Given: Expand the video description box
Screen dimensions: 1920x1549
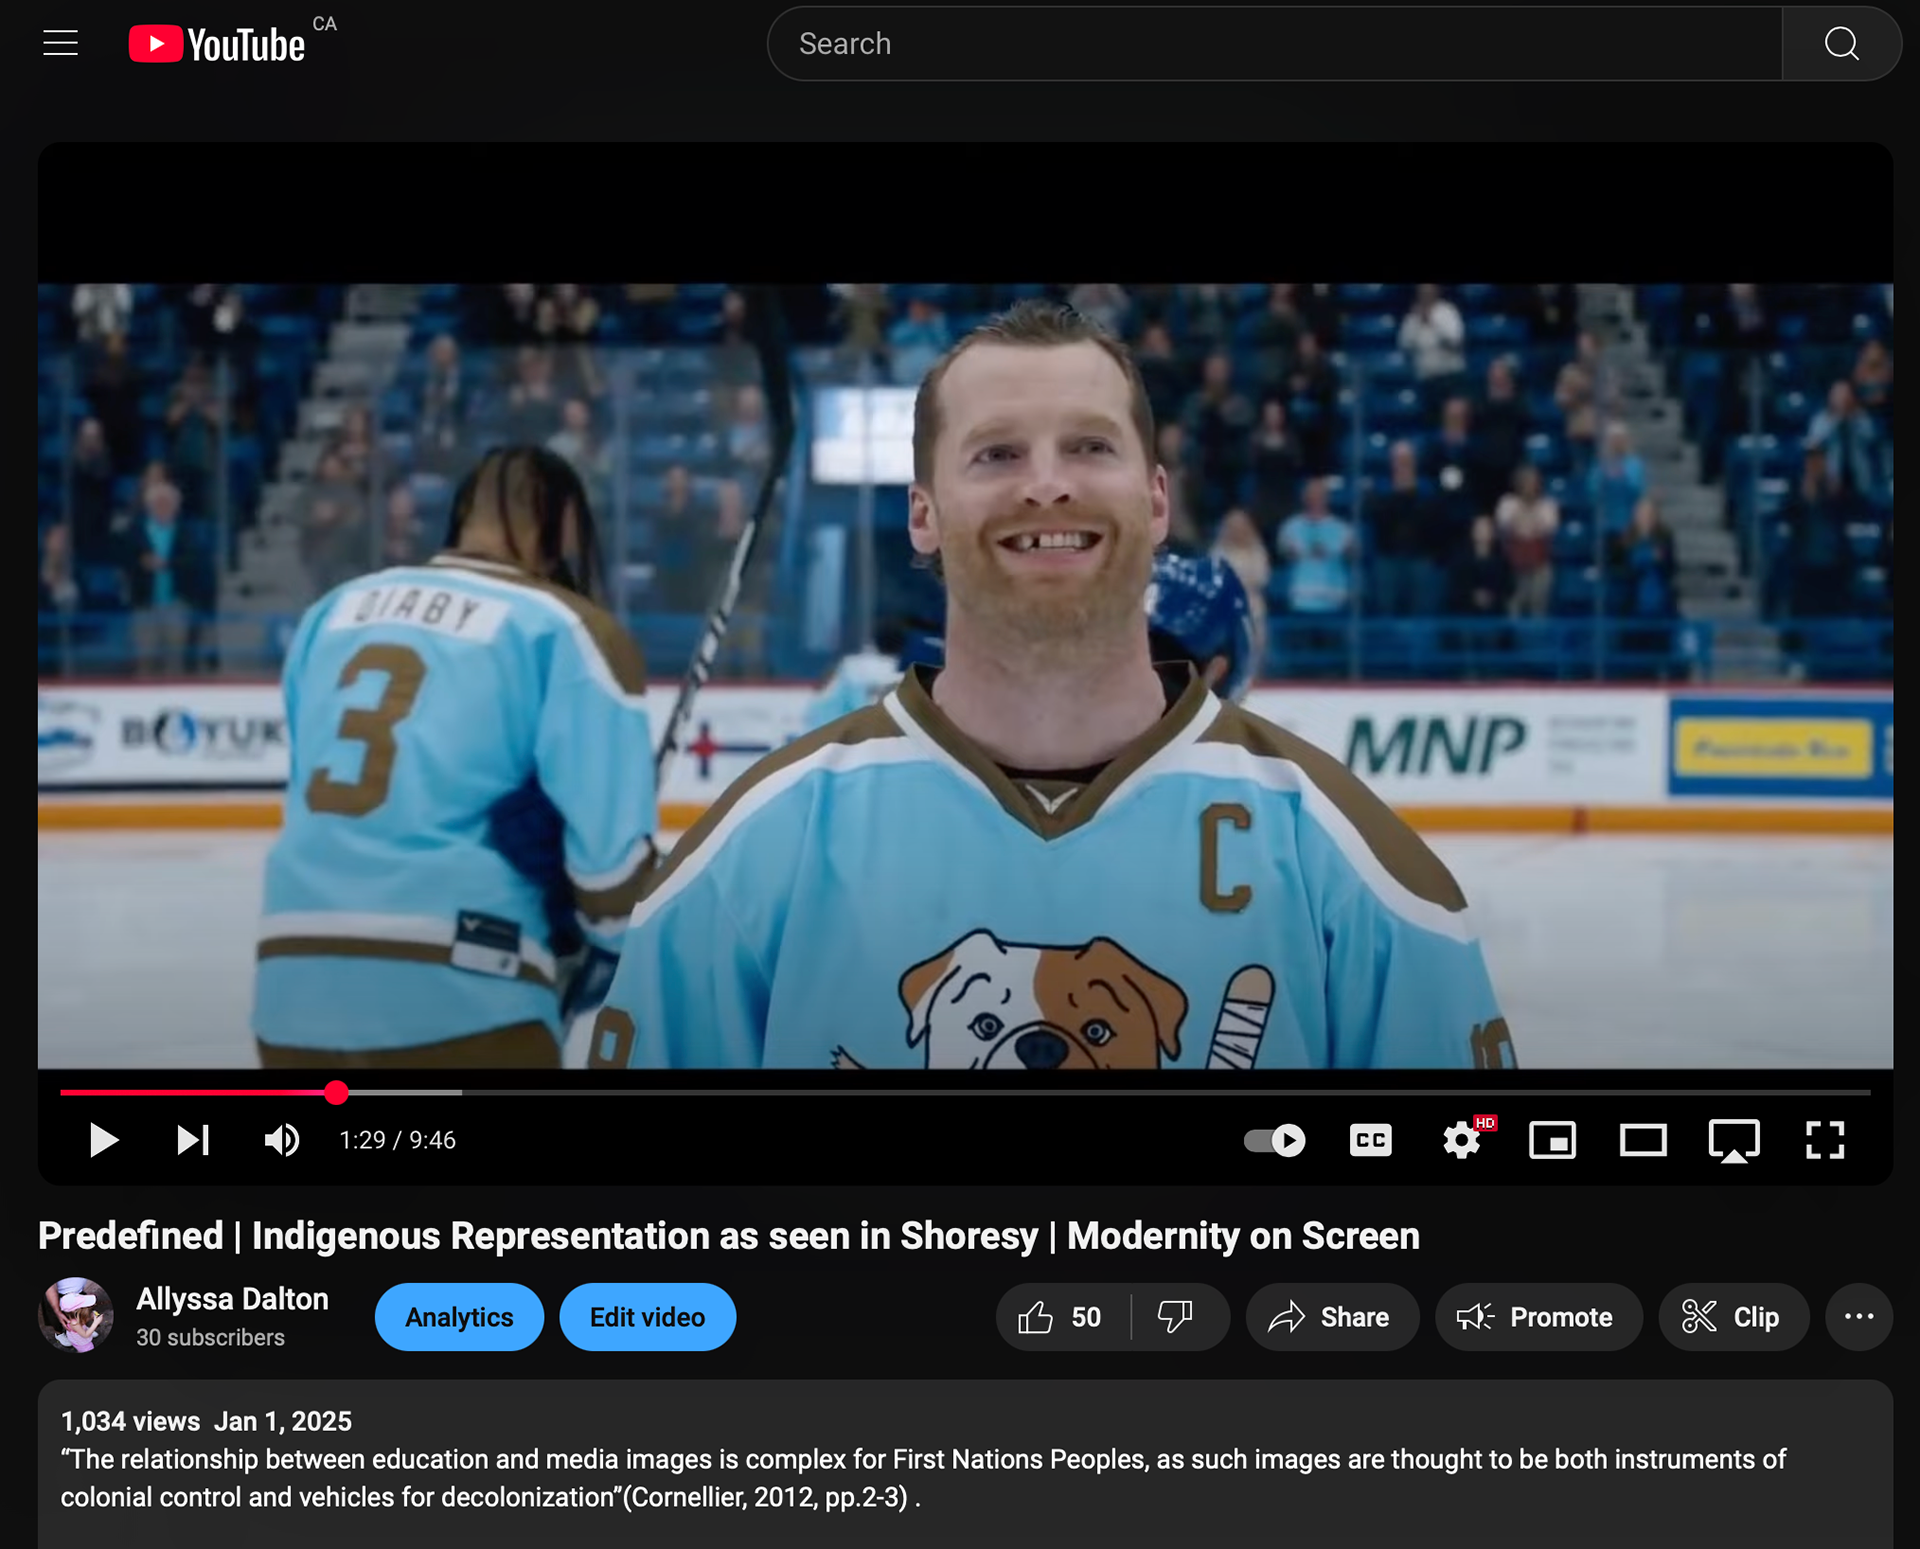Looking at the screenshot, I should pos(965,1464).
